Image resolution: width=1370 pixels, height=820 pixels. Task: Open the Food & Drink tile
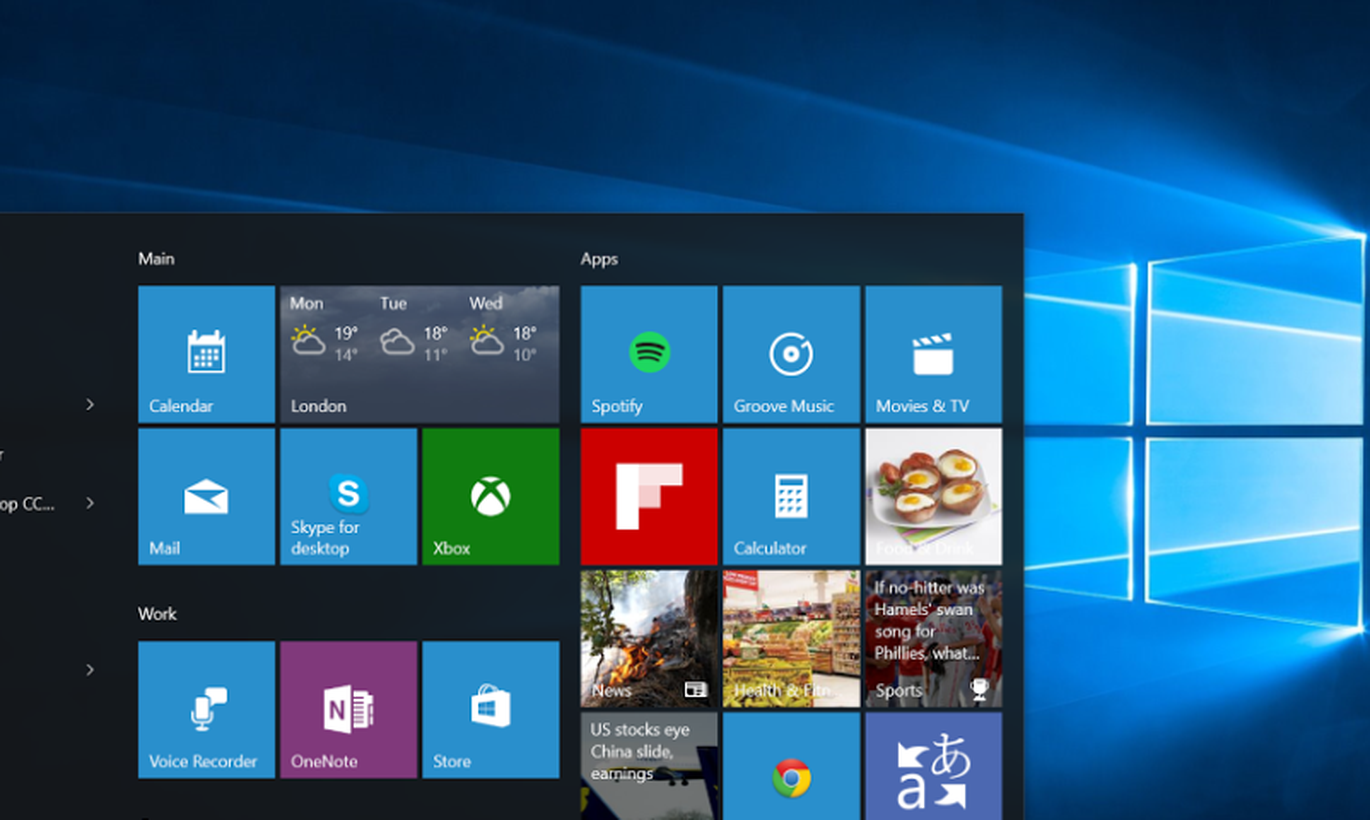click(x=933, y=496)
